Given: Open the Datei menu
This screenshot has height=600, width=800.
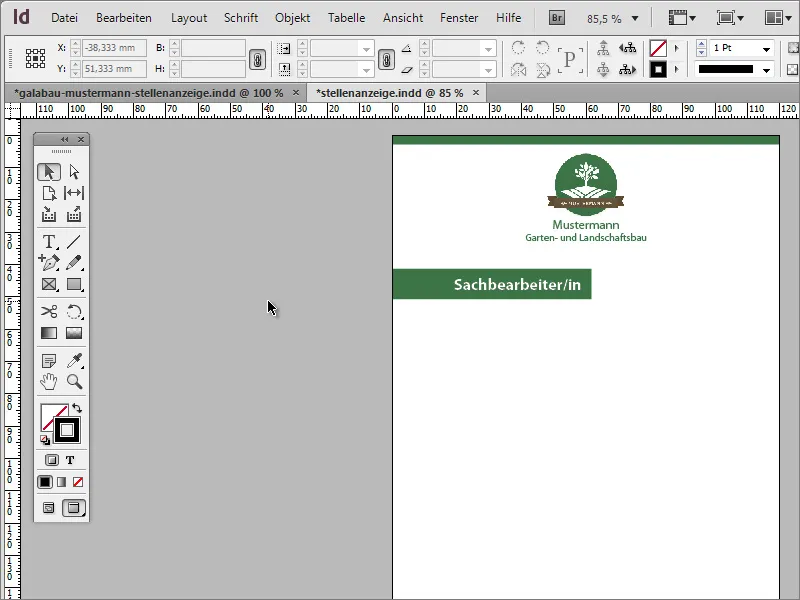Looking at the screenshot, I should (64, 18).
